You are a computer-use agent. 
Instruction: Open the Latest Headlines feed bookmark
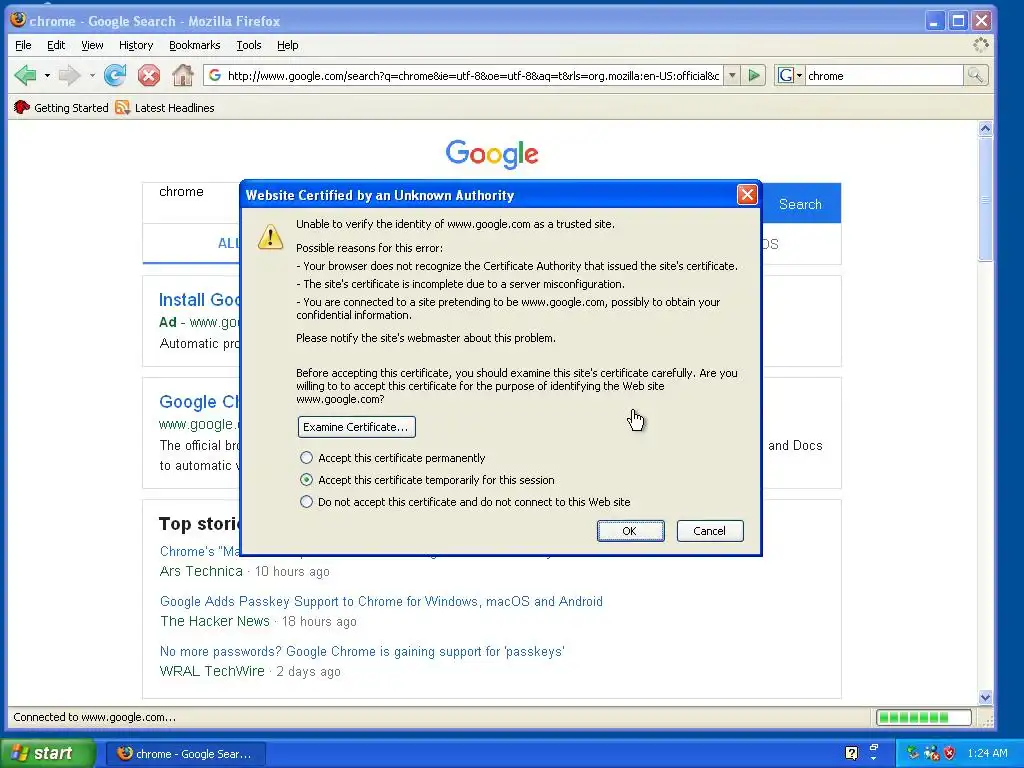[x=165, y=108]
